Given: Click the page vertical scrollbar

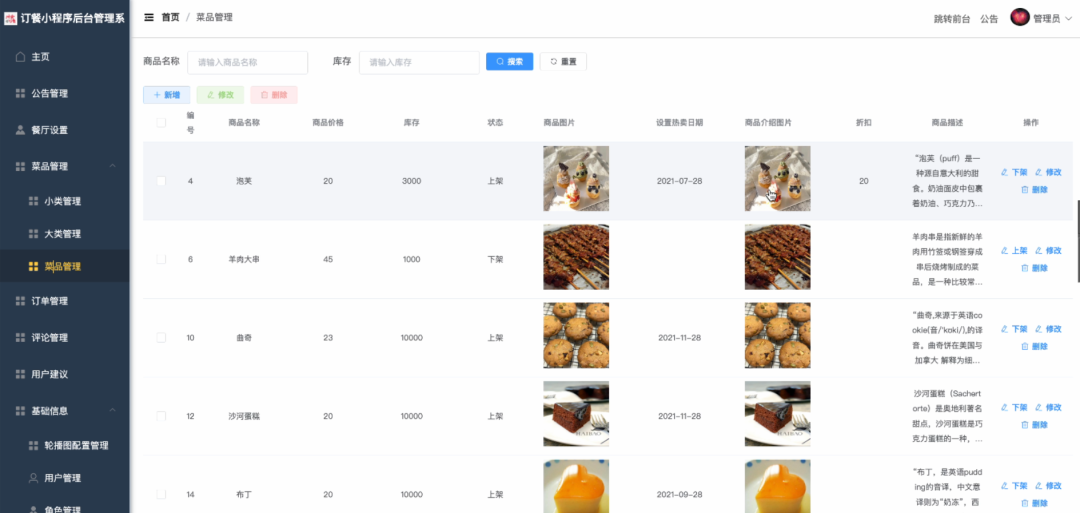Looking at the screenshot, I should coord(1077,241).
